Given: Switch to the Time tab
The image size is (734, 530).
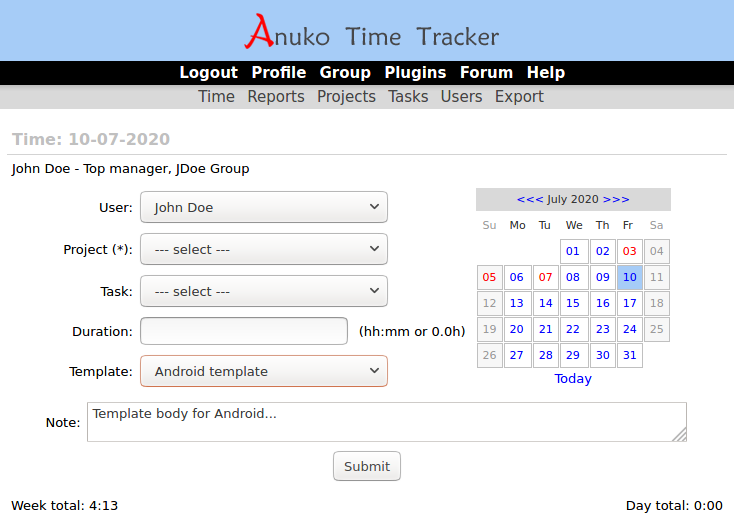Looking at the screenshot, I should pos(216,96).
